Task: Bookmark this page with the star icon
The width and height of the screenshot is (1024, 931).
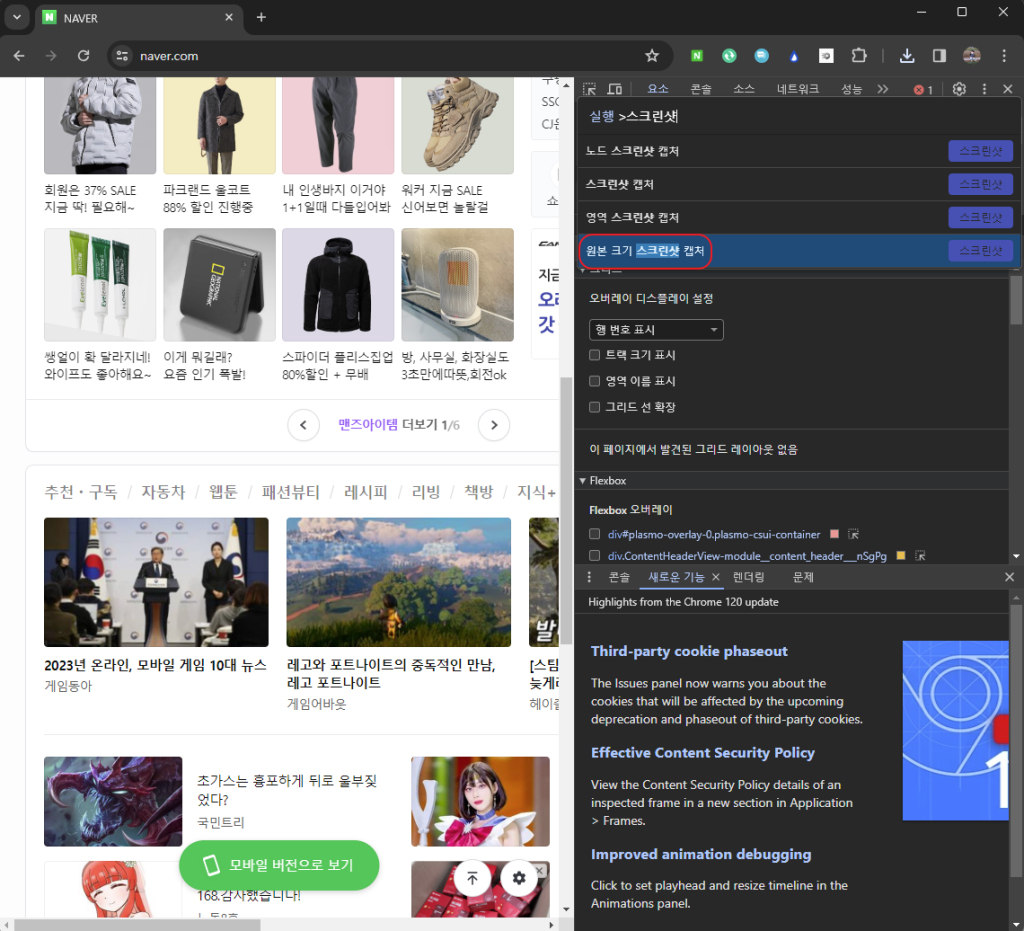Action: 652,56
